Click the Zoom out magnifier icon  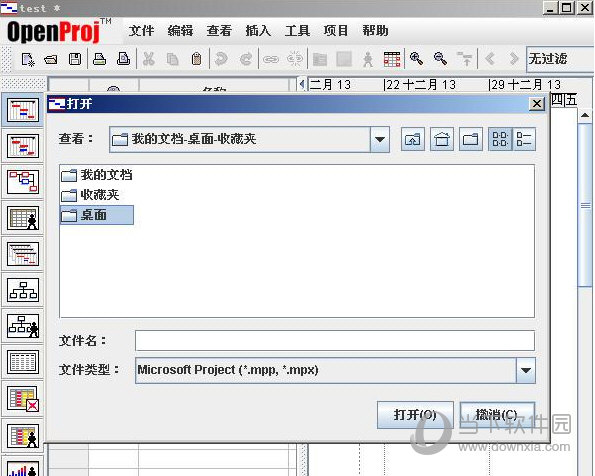click(441, 58)
